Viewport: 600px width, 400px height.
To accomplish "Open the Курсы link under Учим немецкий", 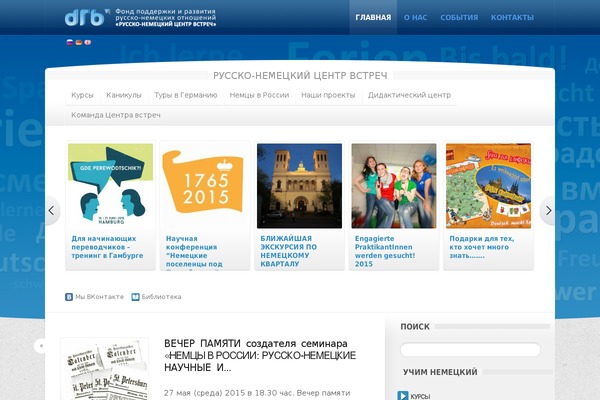I will 420,396.
